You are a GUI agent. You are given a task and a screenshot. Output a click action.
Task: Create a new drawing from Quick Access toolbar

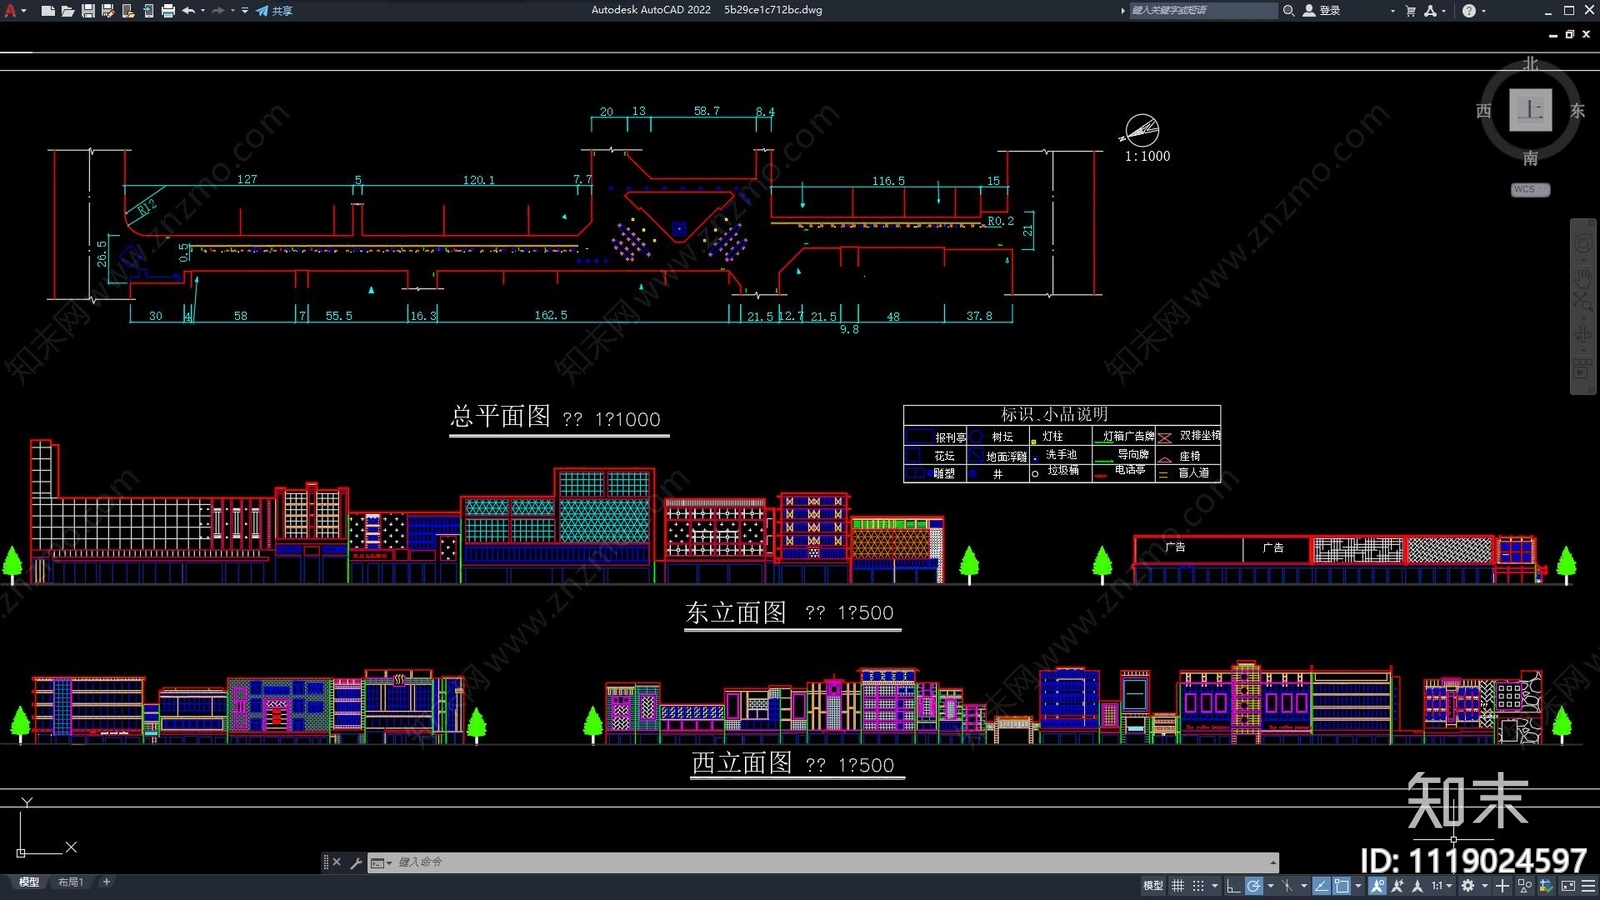tap(47, 10)
